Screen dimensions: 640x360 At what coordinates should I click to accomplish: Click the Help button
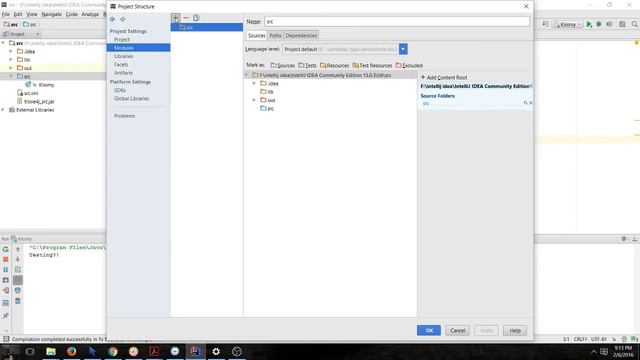(x=515, y=331)
